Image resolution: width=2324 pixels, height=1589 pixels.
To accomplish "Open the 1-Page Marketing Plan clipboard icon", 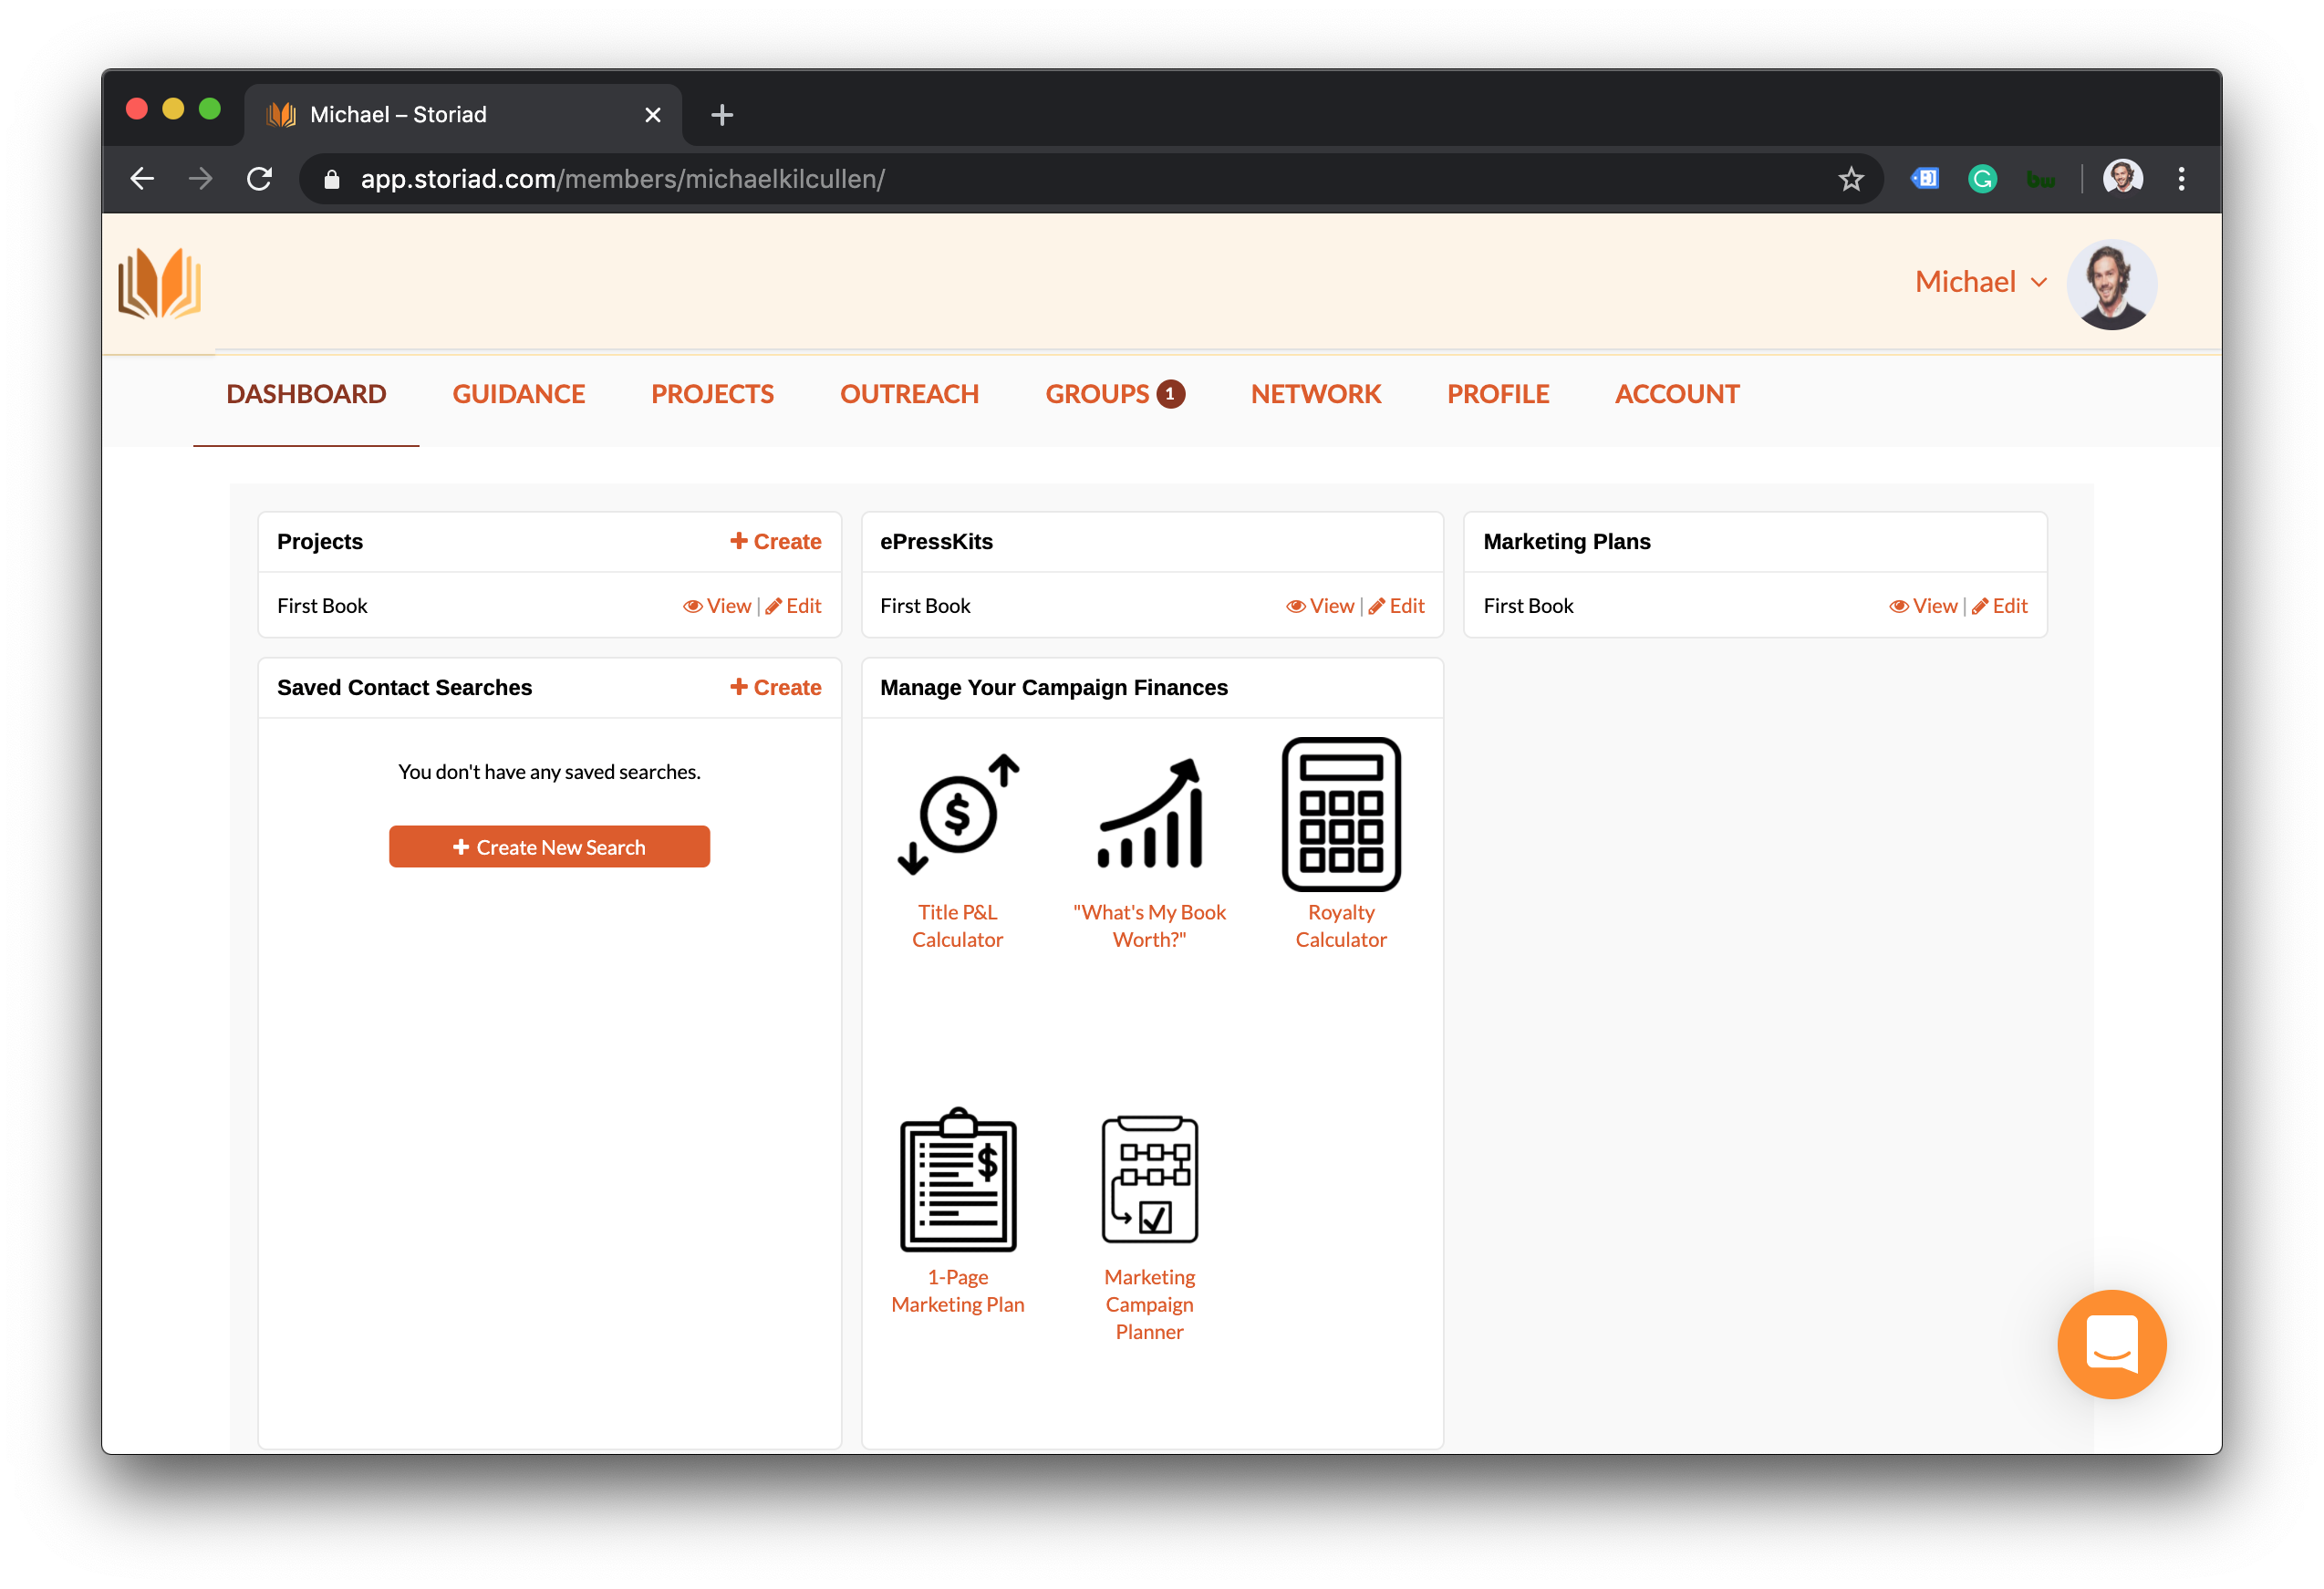I will tap(957, 1180).
